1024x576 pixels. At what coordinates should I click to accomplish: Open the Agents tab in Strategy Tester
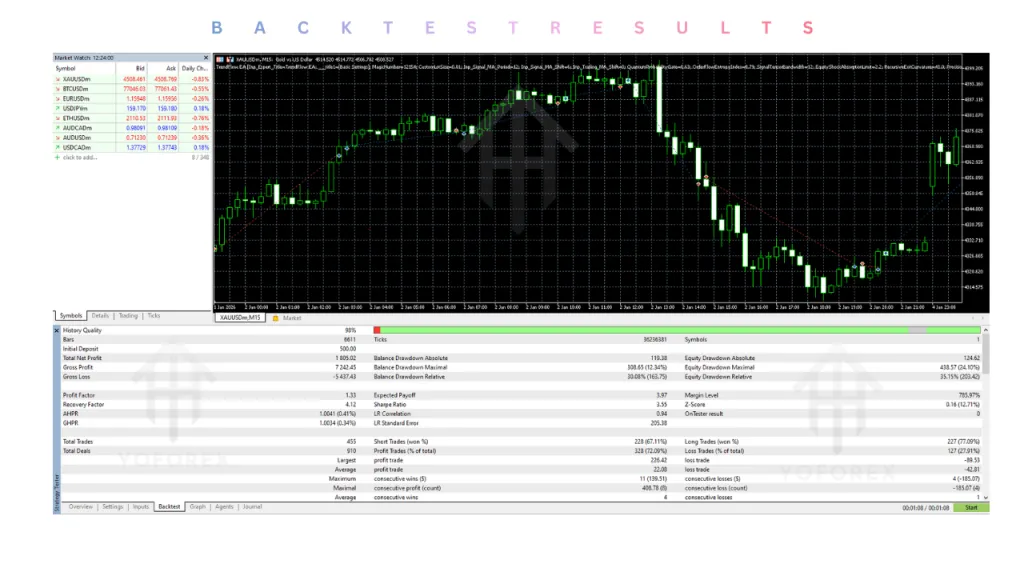point(224,507)
